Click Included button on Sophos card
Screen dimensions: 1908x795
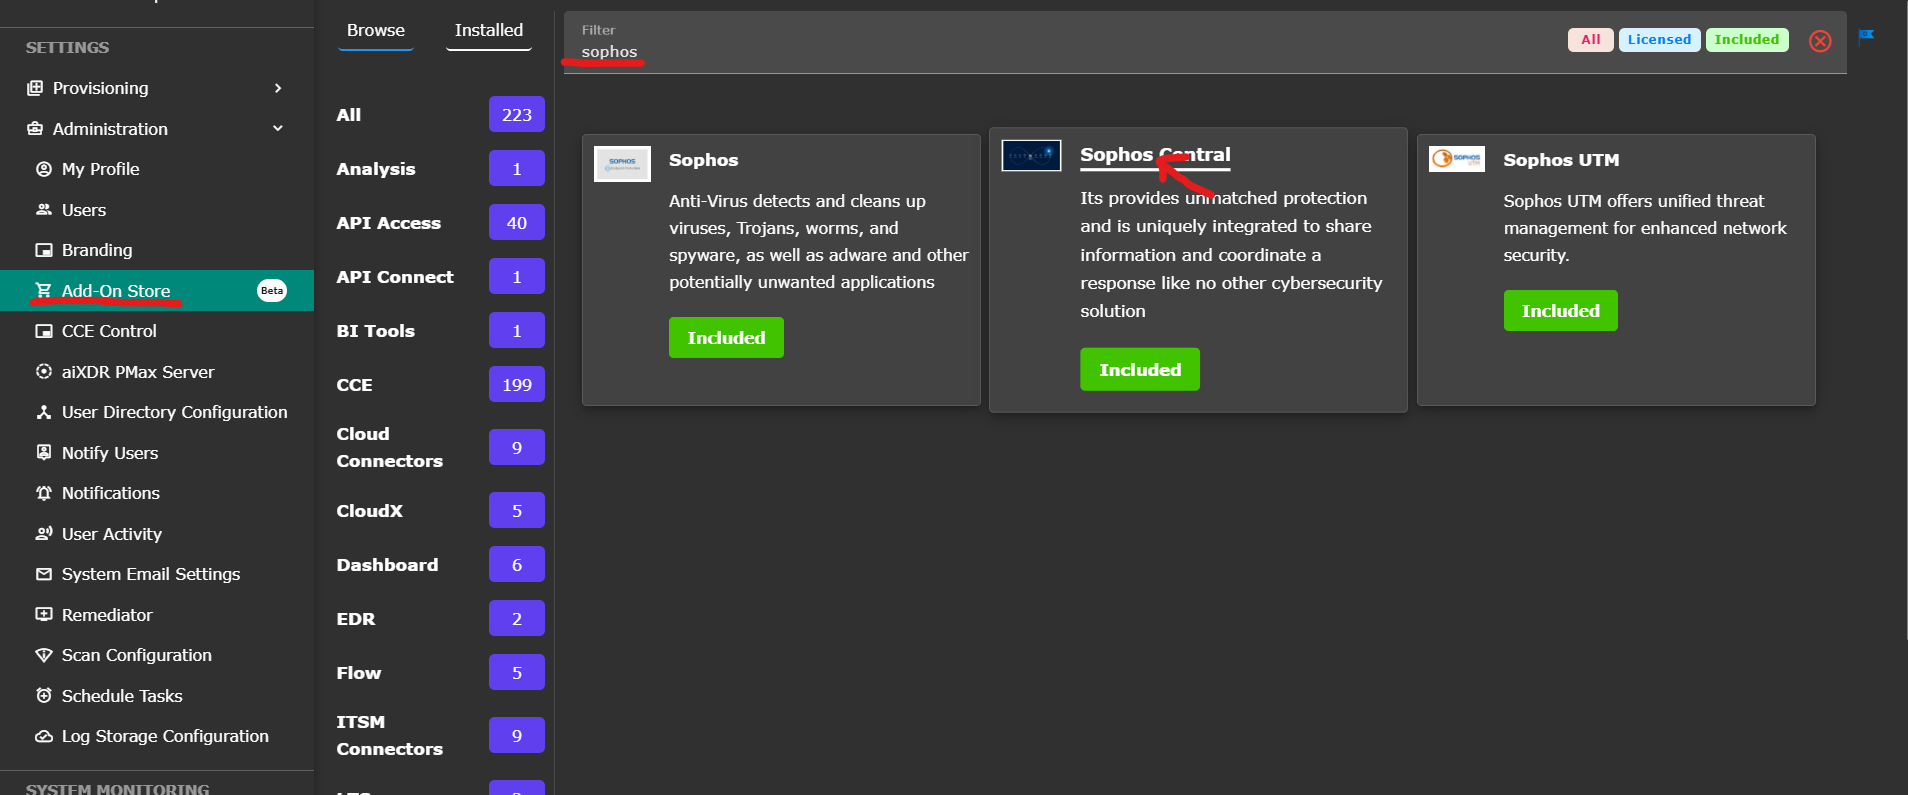[x=726, y=338]
